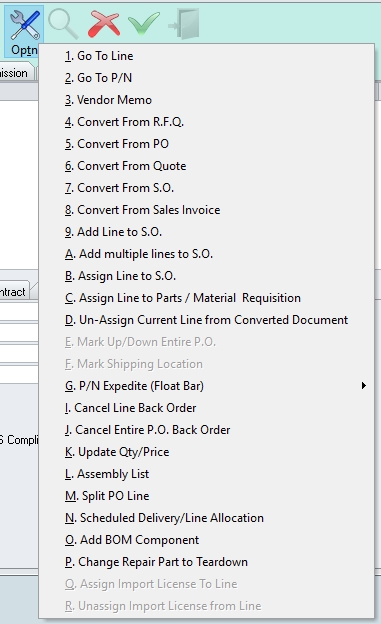Choose Convert From PO
Image resolution: width=381 pixels, height=624 pixels.
pyautogui.click(x=206, y=144)
